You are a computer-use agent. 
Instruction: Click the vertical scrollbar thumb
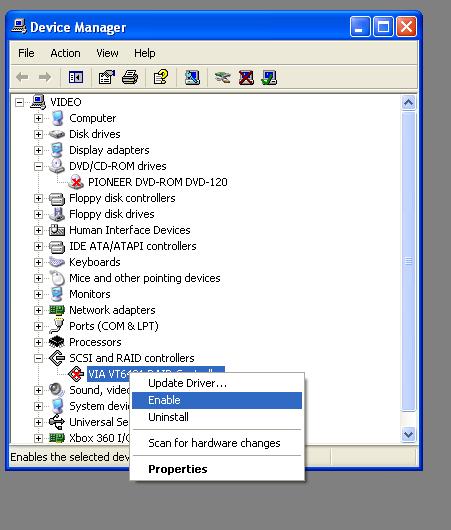[408, 261]
